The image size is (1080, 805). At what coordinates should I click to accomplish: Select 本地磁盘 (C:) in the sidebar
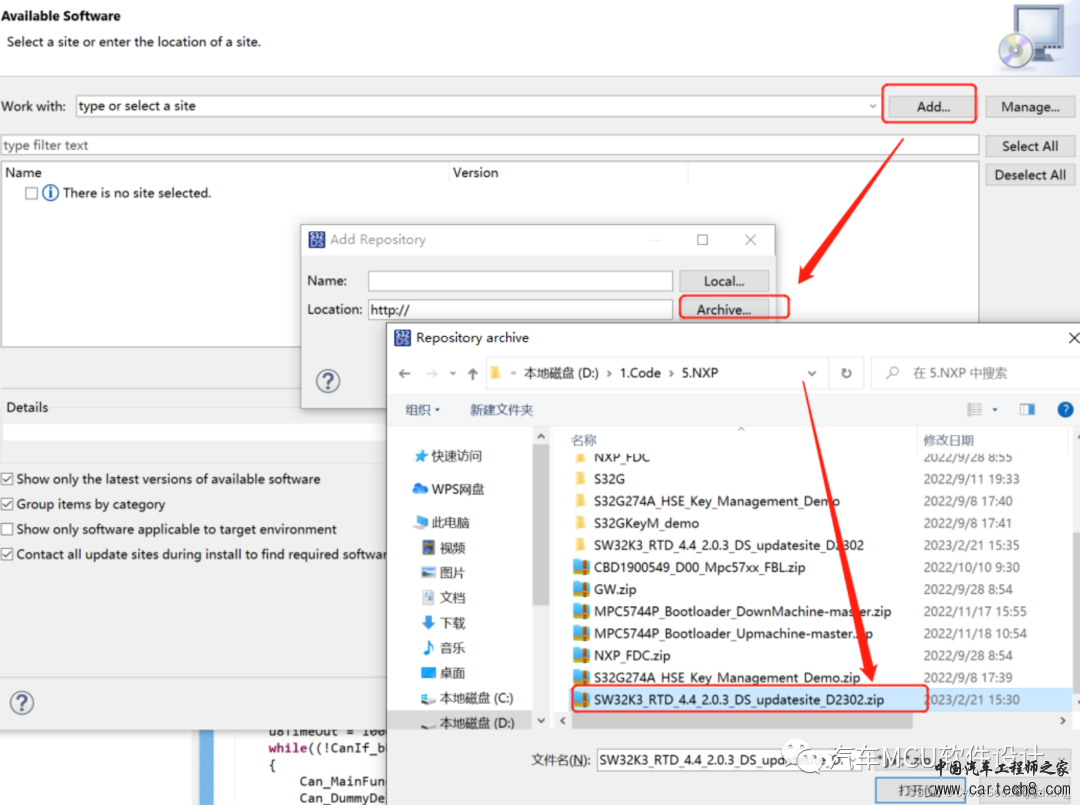467,698
